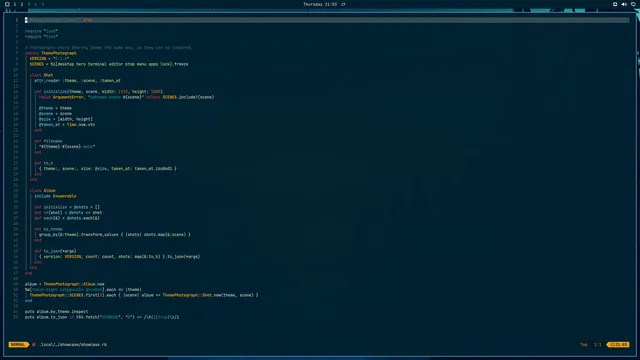Click the Top scroll position indicator
The height and width of the screenshot is (360, 640).
pos(584,344)
